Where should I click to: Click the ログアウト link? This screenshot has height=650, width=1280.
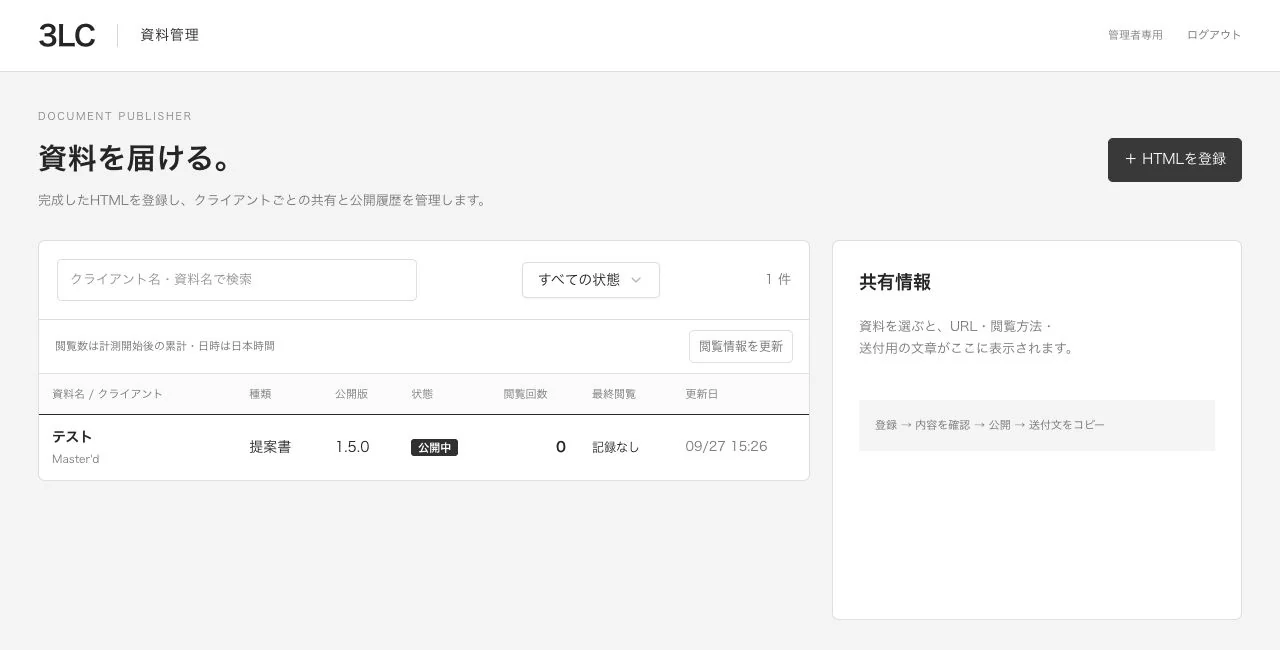click(x=1214, y=35)
